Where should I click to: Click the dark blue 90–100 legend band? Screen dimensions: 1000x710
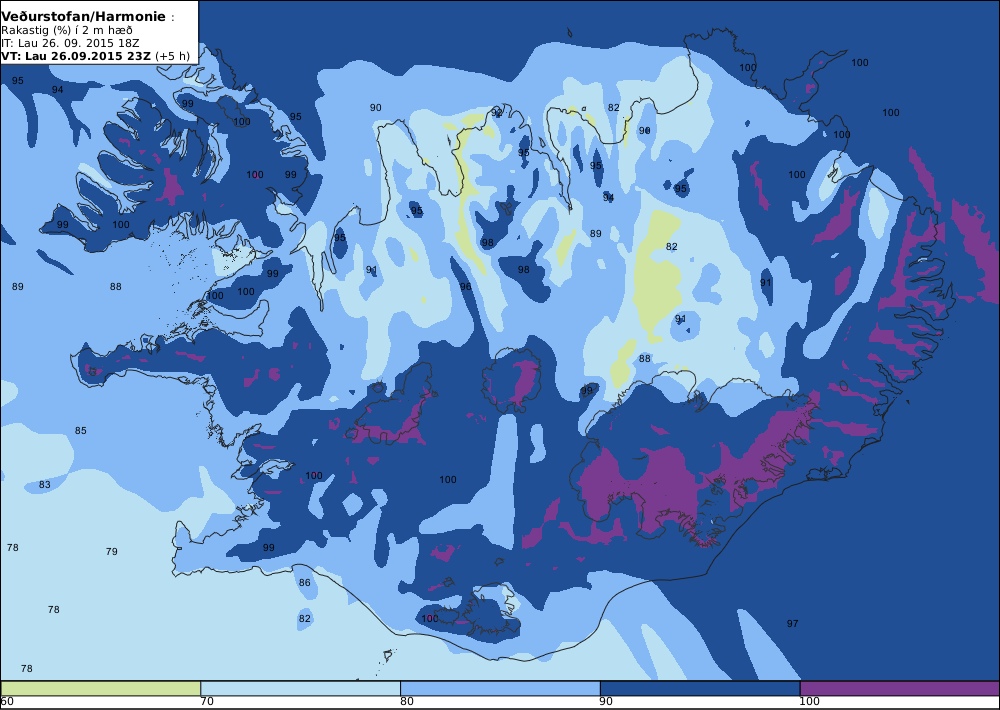pyautogui.click(x=700, y=688)
